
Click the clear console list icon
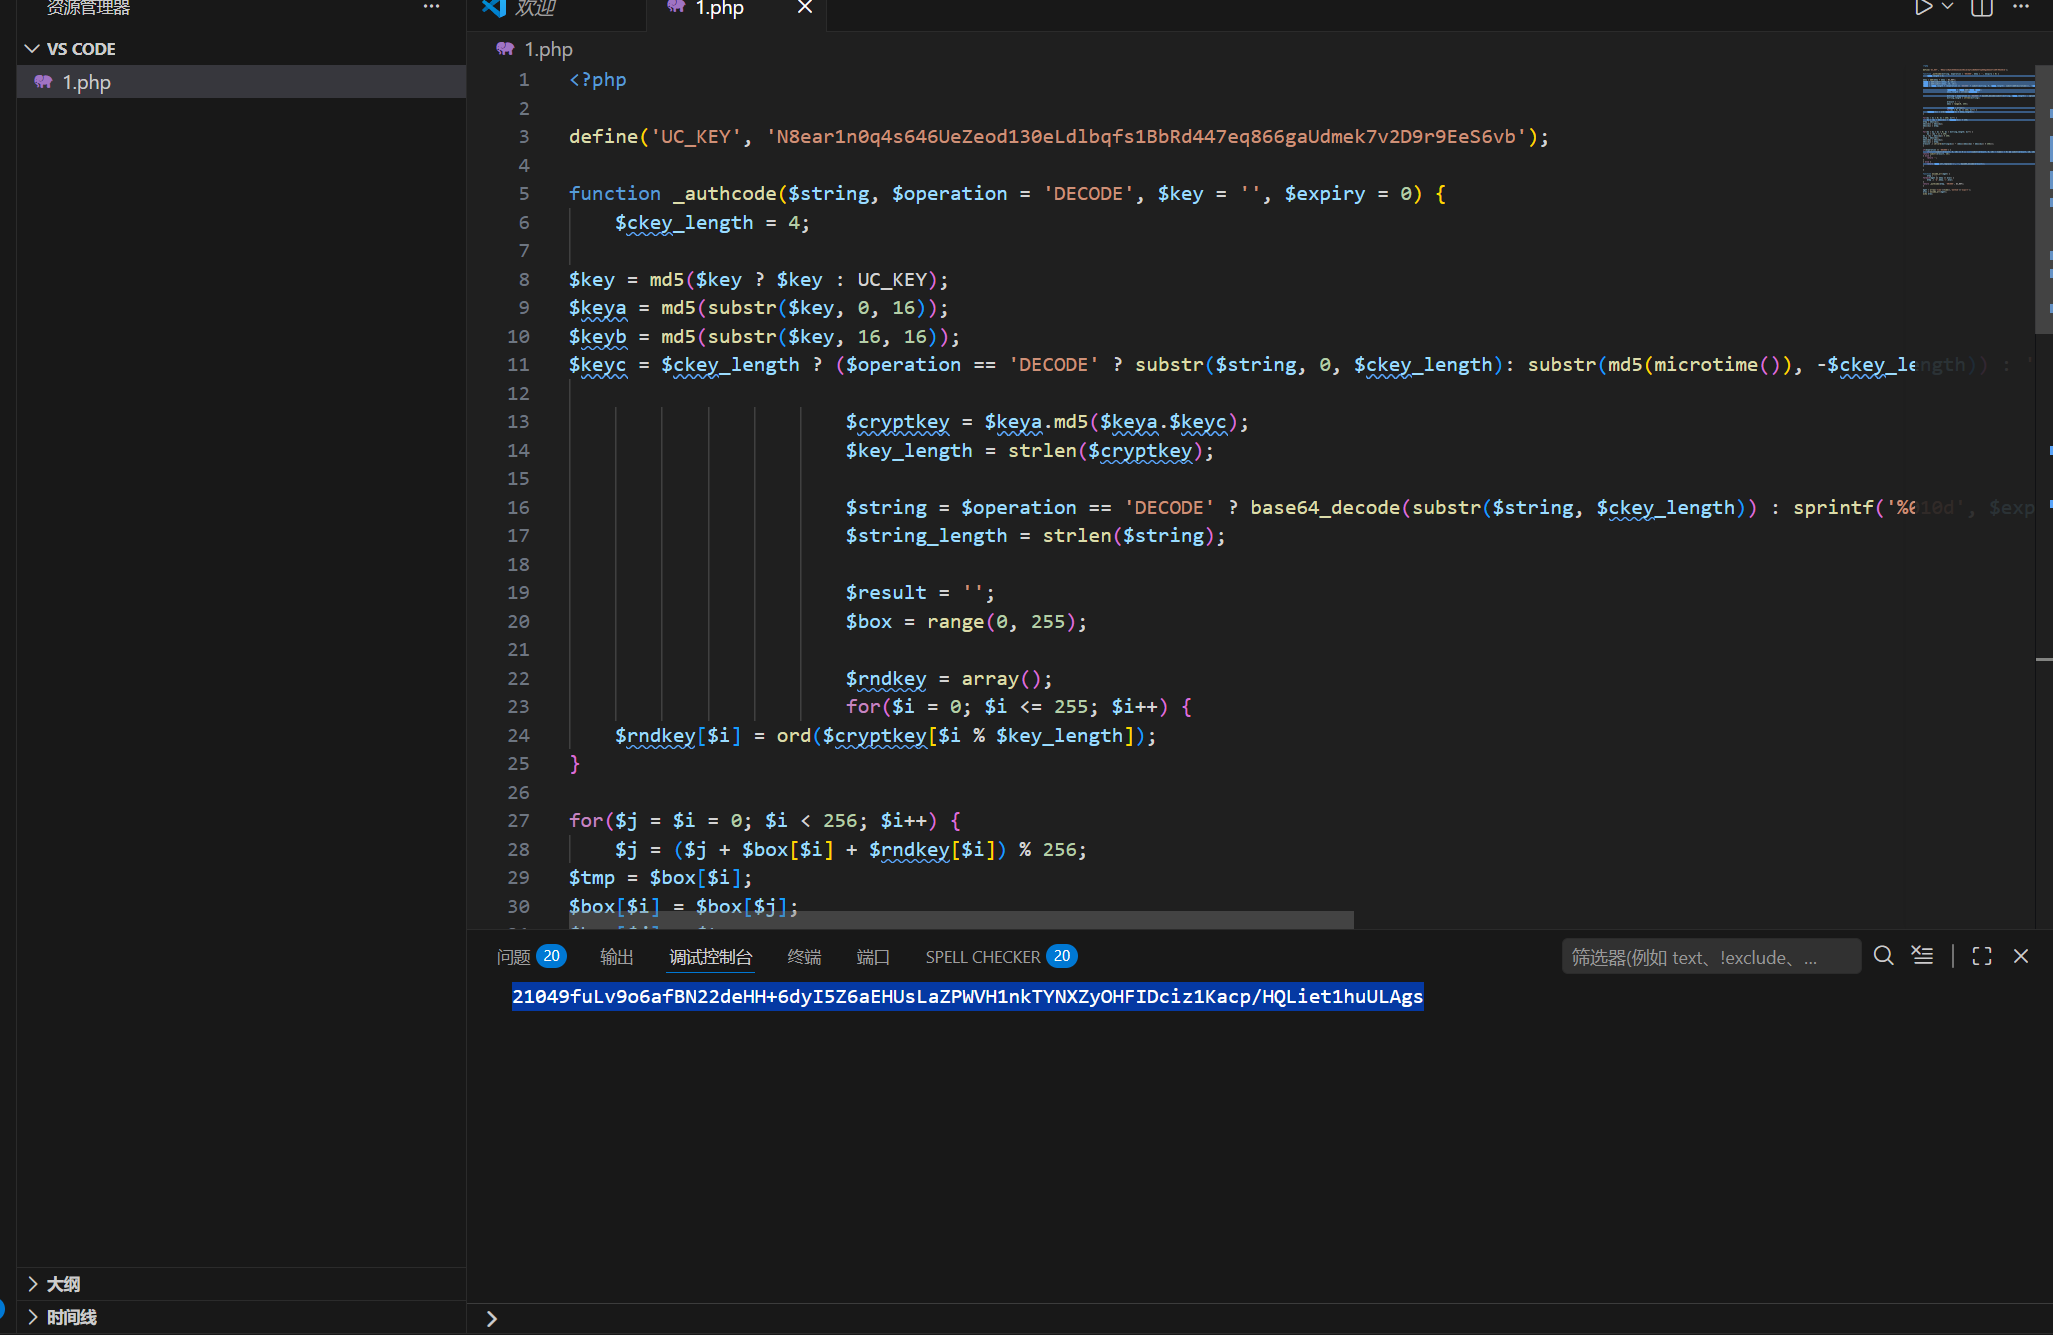tap(1922, 956)
